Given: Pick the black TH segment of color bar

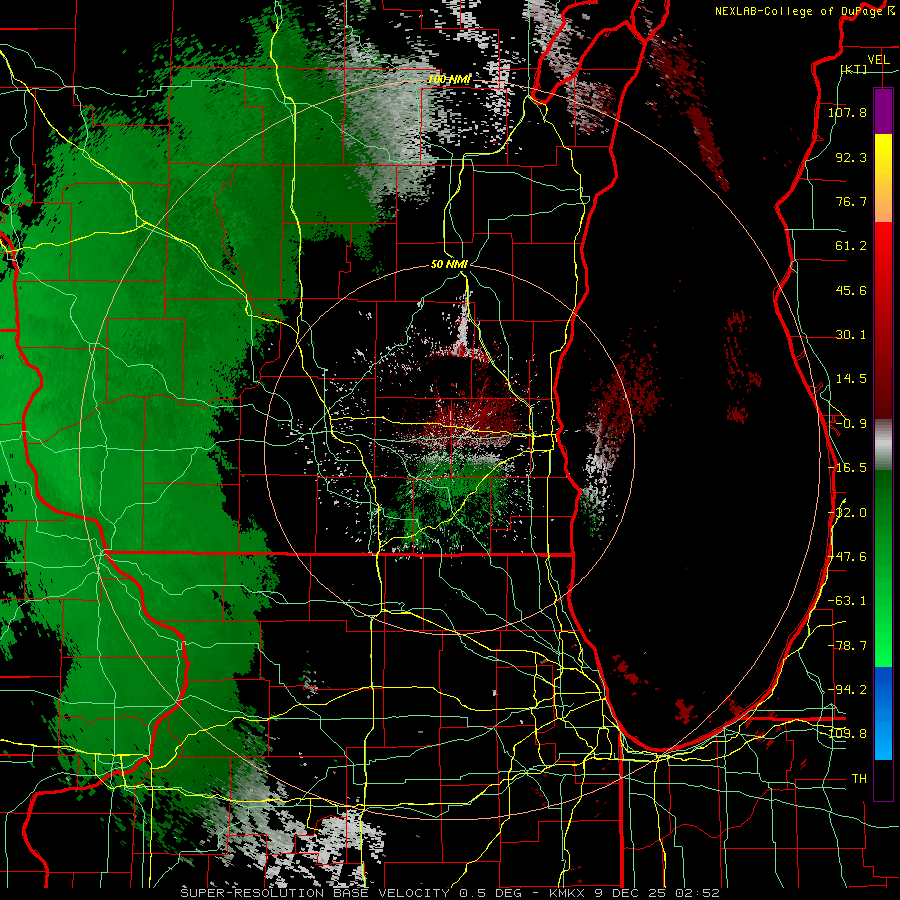Looking at the screenshot, I should 883,779.
